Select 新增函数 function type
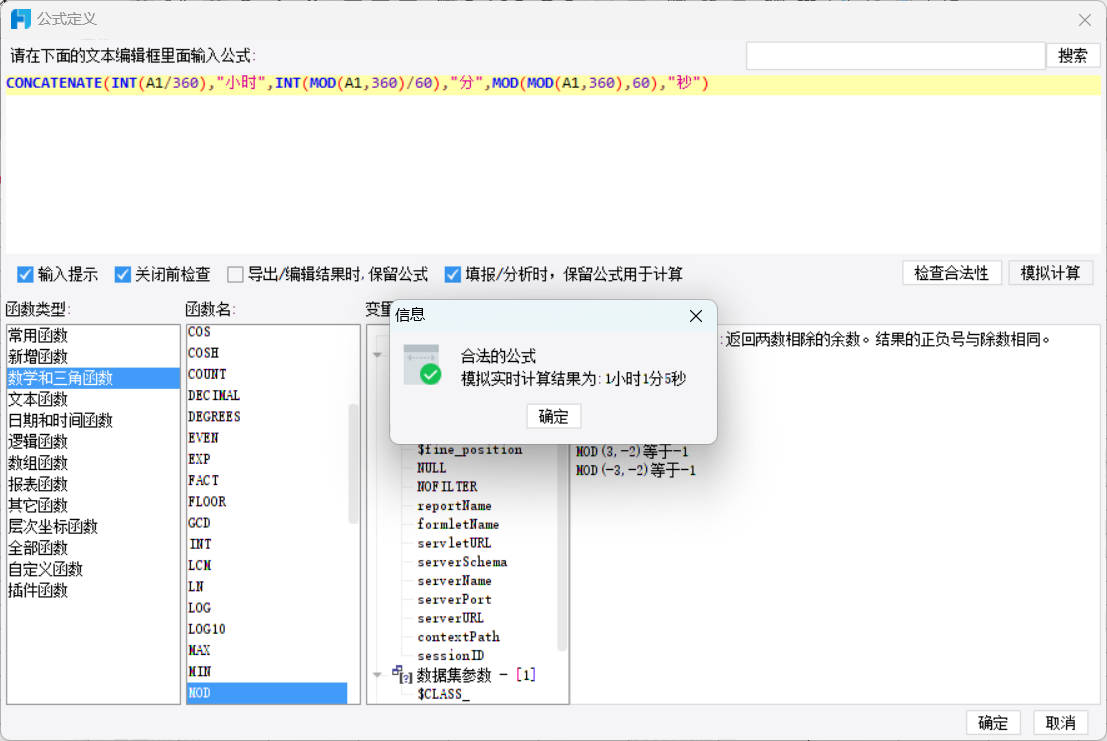 tap(93, 356)
